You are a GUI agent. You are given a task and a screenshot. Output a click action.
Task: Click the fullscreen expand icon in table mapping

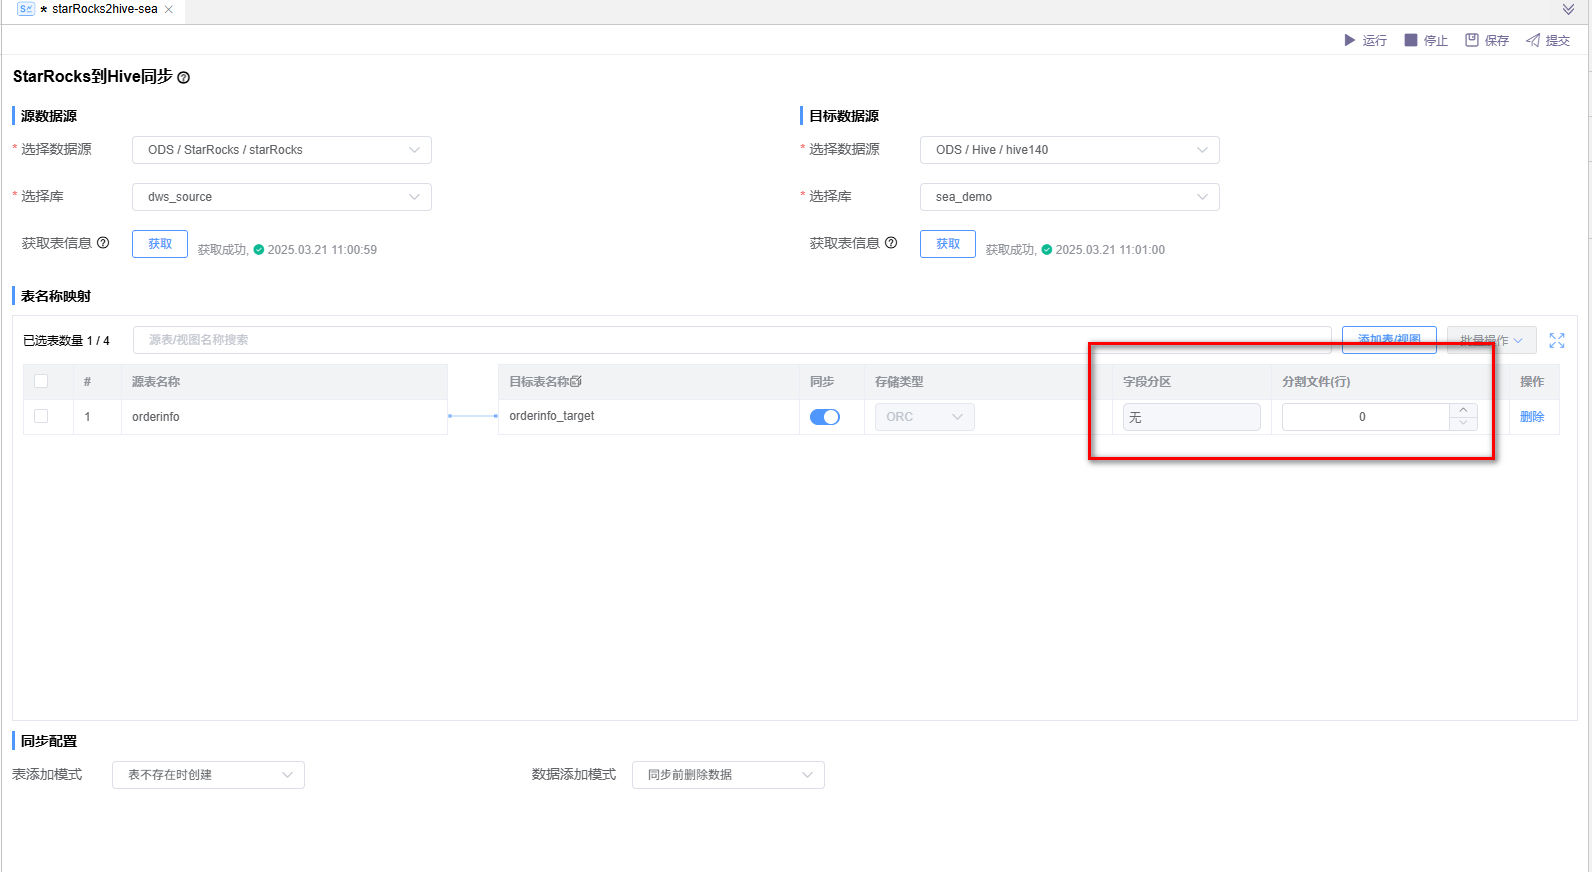[1557, 341]
